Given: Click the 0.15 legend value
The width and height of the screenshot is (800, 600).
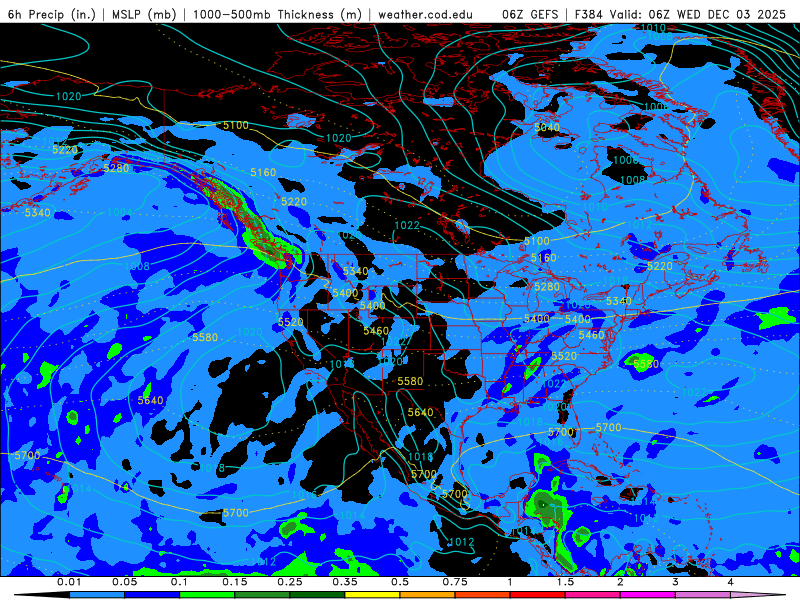Looking at the screenshot, I should pyautogui.click(x=235, y=582).
